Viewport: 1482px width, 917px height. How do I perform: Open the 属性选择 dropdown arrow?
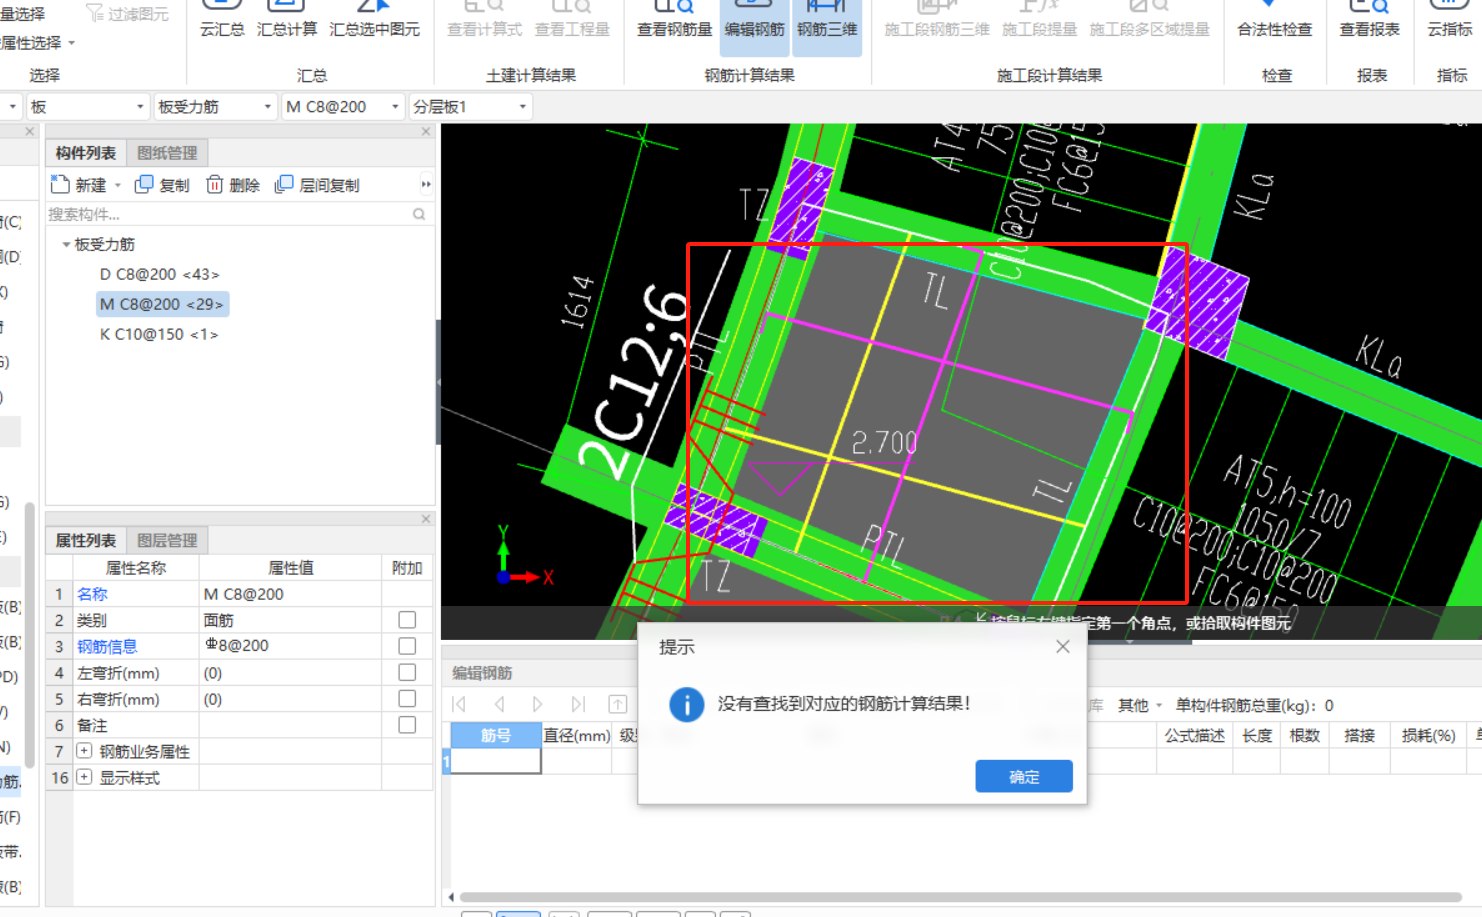pos(71,43)
